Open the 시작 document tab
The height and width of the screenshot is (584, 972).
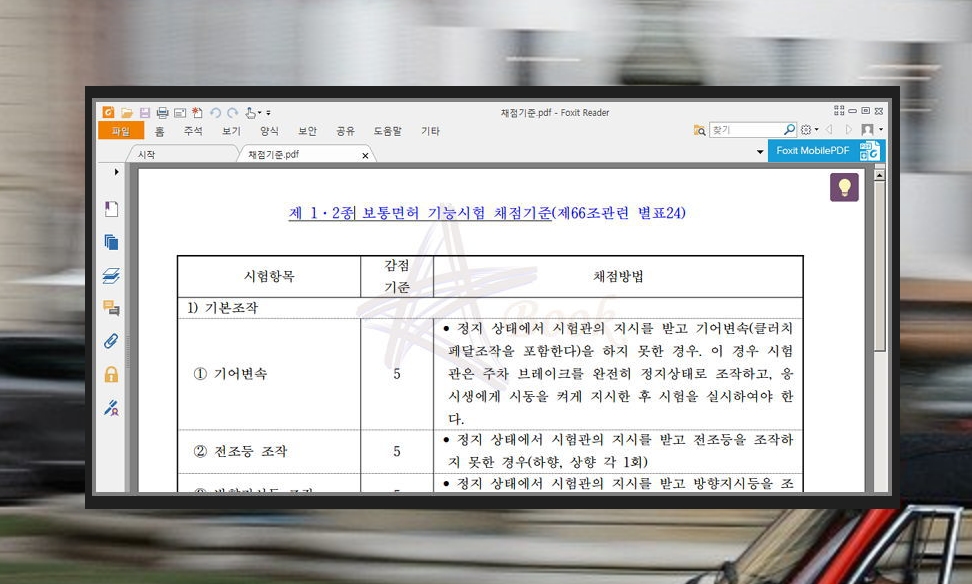pyautogui.click(x=180, y=154)
